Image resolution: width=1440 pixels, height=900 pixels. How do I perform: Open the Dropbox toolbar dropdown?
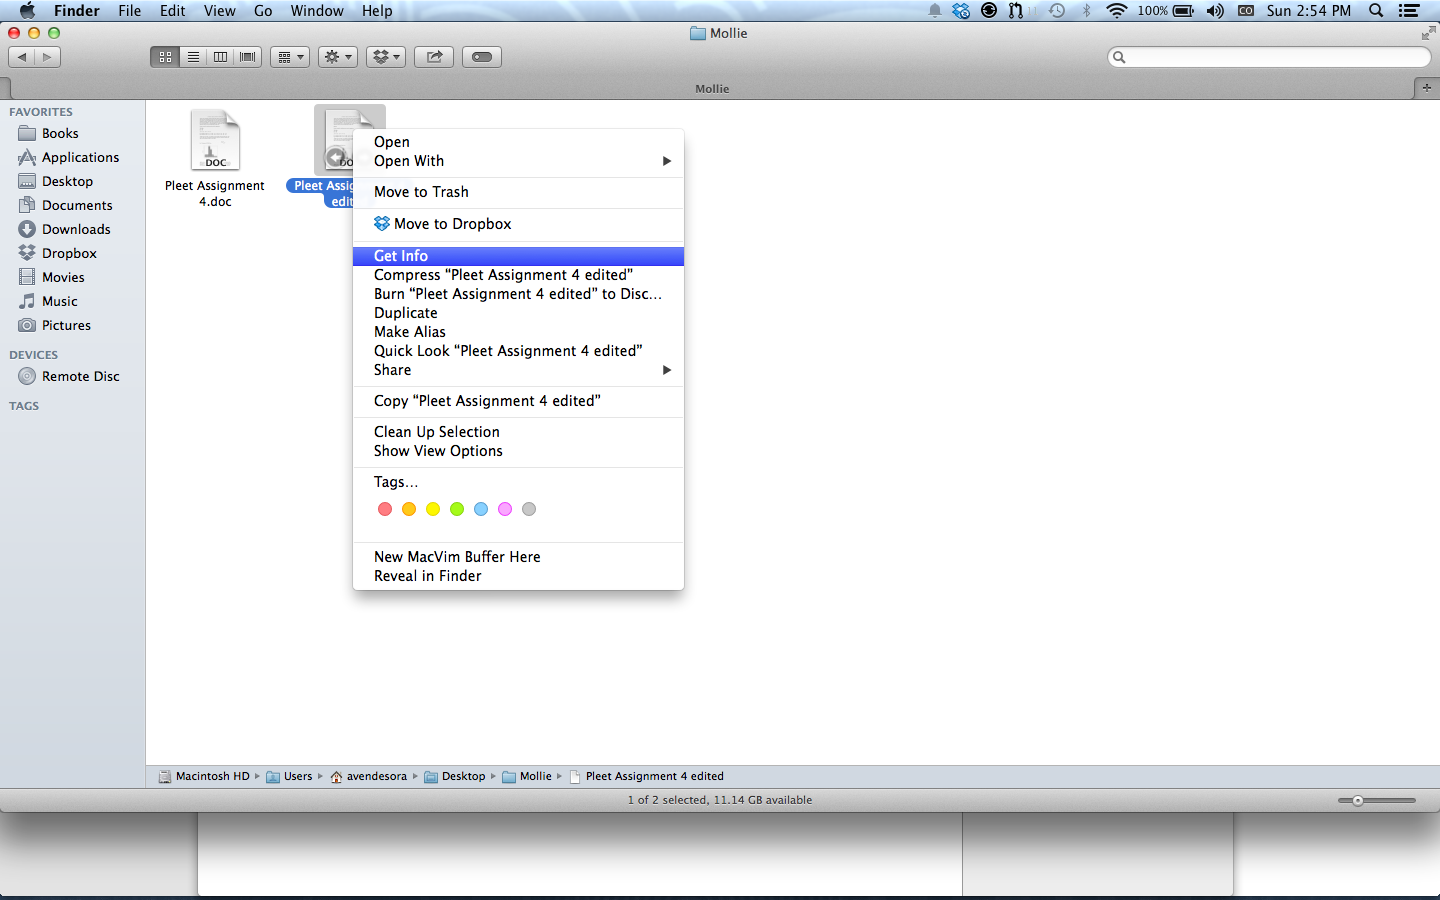[385, 57]
